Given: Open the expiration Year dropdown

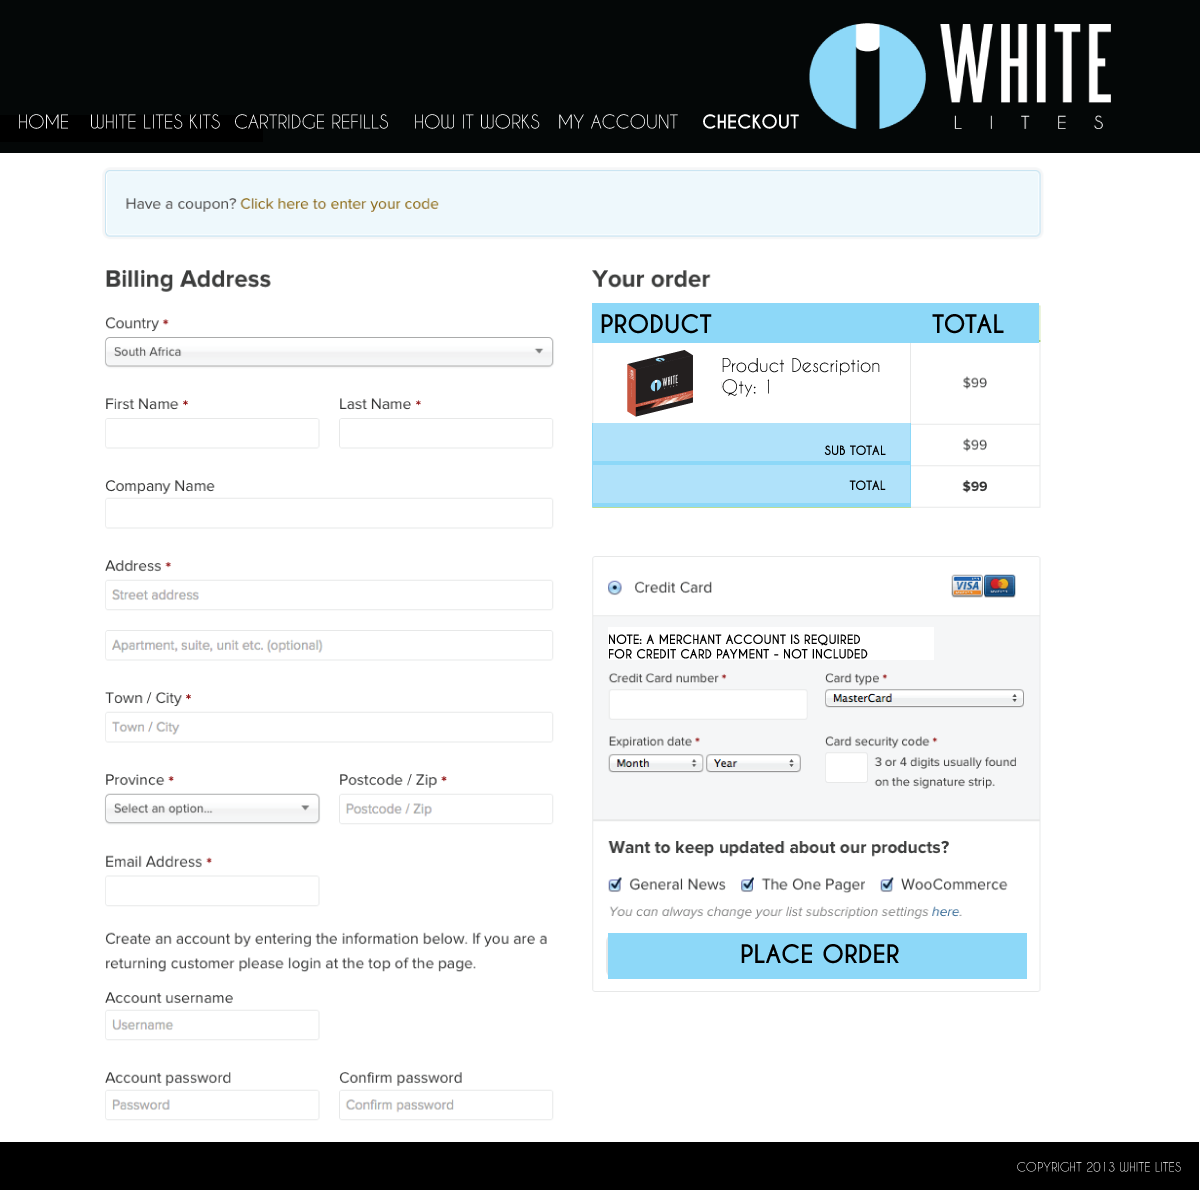Looking at the screenshot, I should [x=753, y=763].
